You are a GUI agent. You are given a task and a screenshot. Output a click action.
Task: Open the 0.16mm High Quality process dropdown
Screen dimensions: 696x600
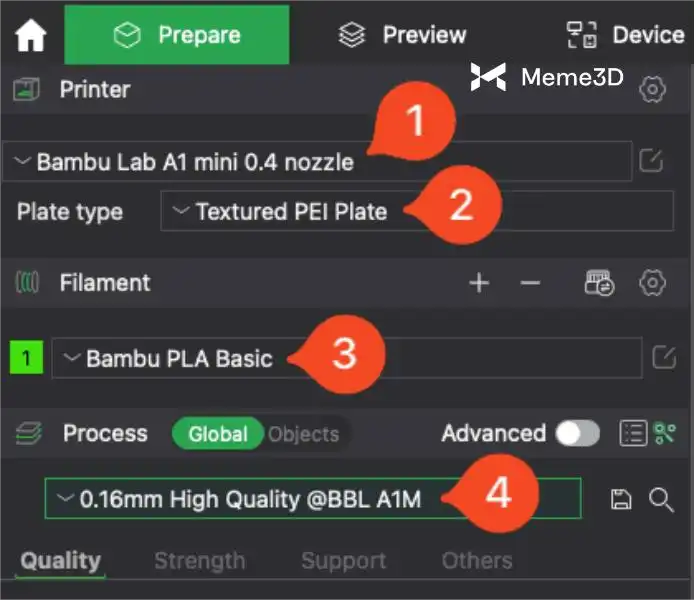click(250, 498)
